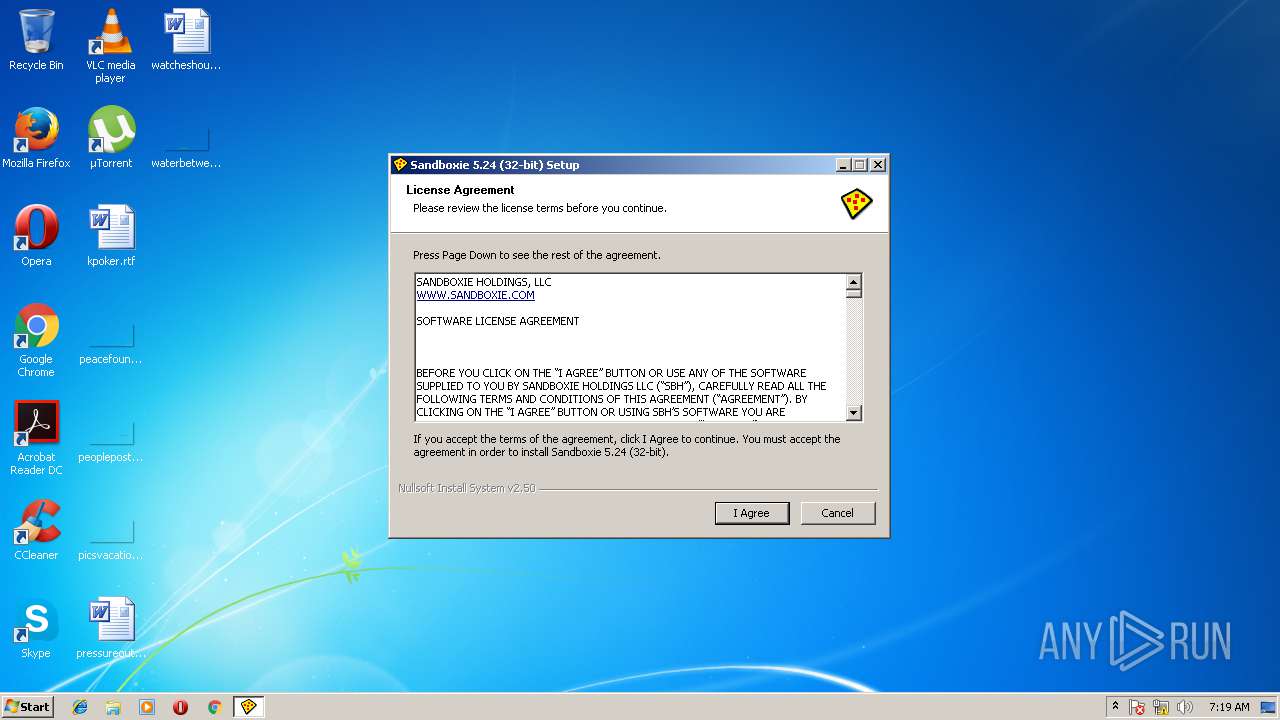The width and height of the screenshot is (1280, 720).
Task: Click the Sandboxie Setup taskbar button
Action: pos(248,707)
